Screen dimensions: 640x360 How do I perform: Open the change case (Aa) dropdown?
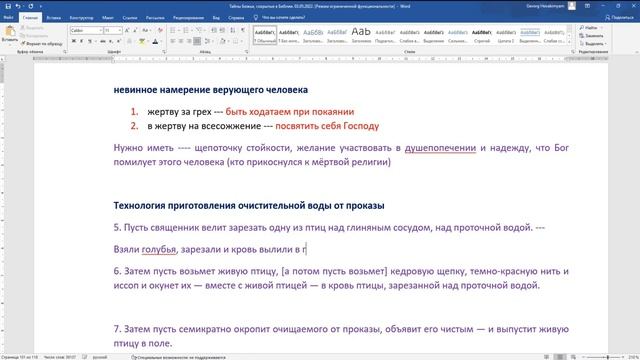[146, 31]
